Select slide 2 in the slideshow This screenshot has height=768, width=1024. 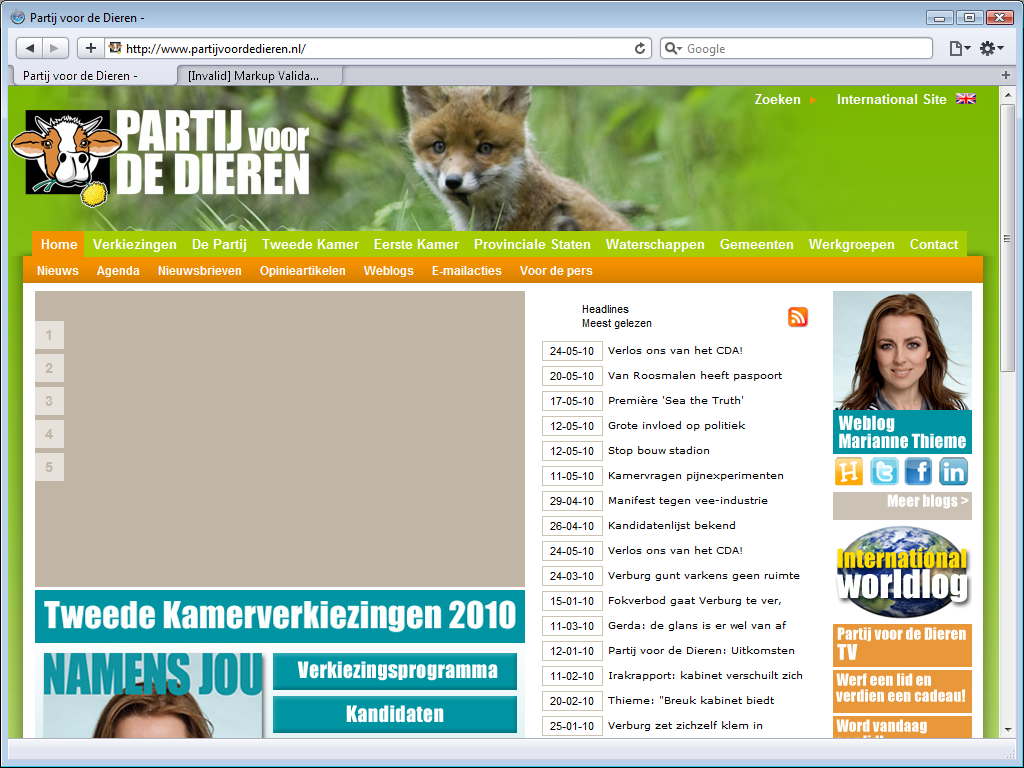pos(49,368)
